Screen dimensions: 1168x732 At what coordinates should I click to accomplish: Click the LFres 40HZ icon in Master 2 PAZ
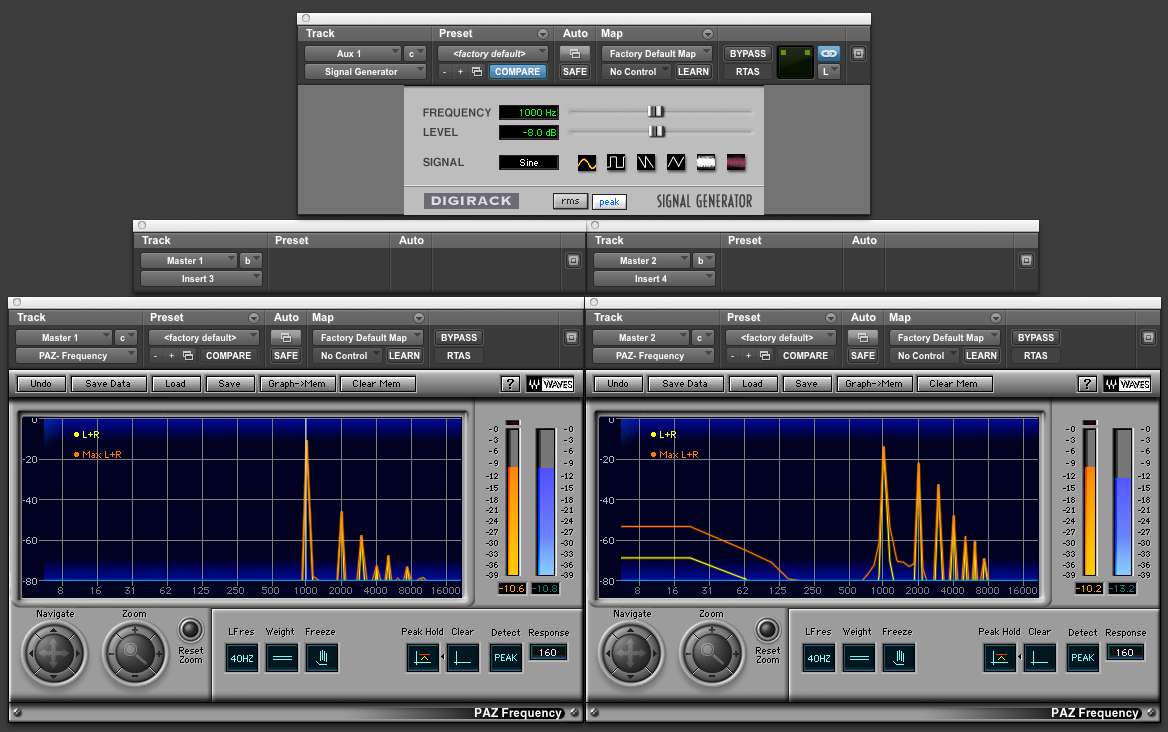819,658
